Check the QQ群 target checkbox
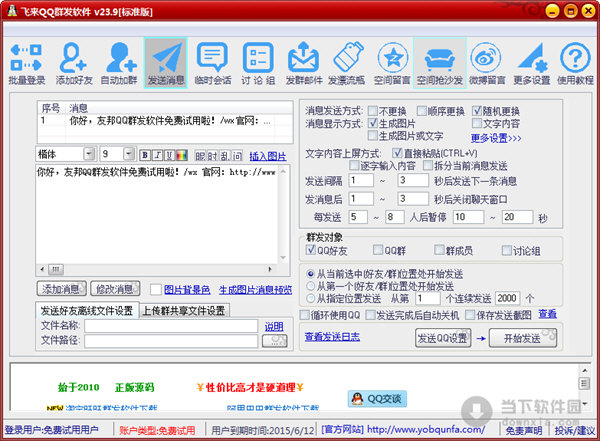This screenshot has width=600, height=441. (378, 250)
